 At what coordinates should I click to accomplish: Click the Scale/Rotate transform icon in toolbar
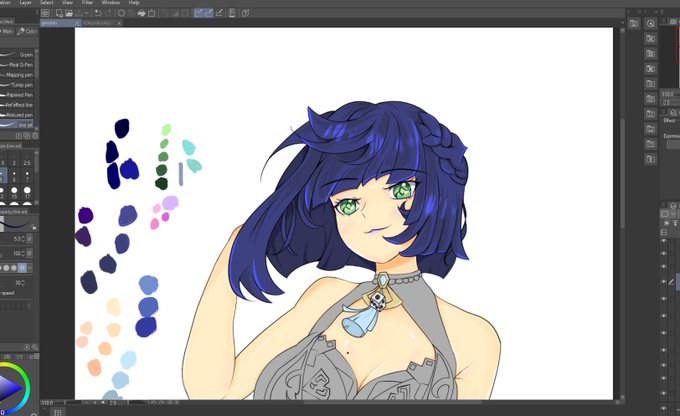[151, 13]
